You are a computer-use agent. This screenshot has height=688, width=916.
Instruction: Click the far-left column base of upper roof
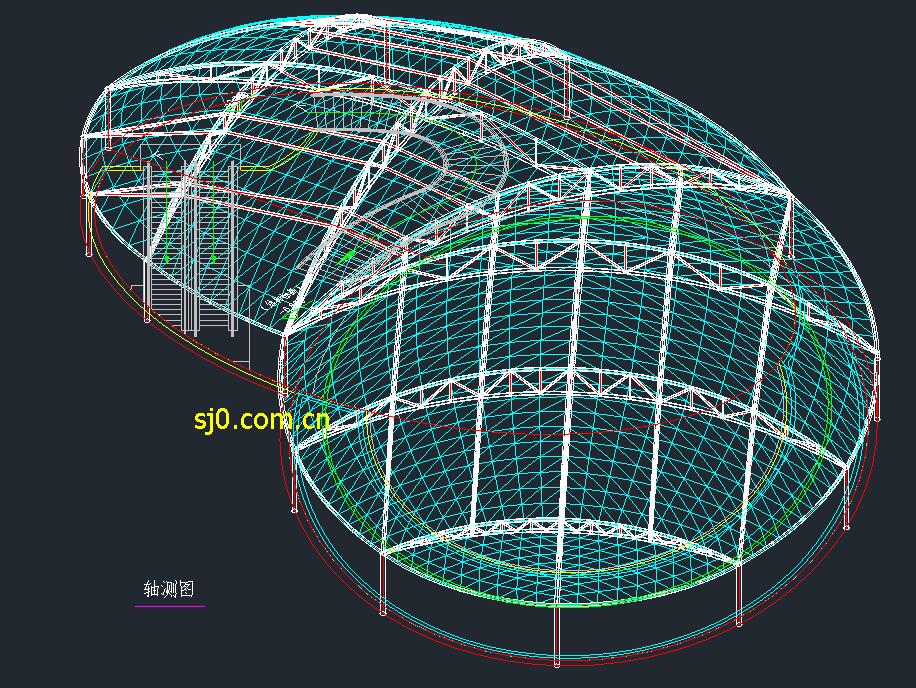click(x=91, y=254)
